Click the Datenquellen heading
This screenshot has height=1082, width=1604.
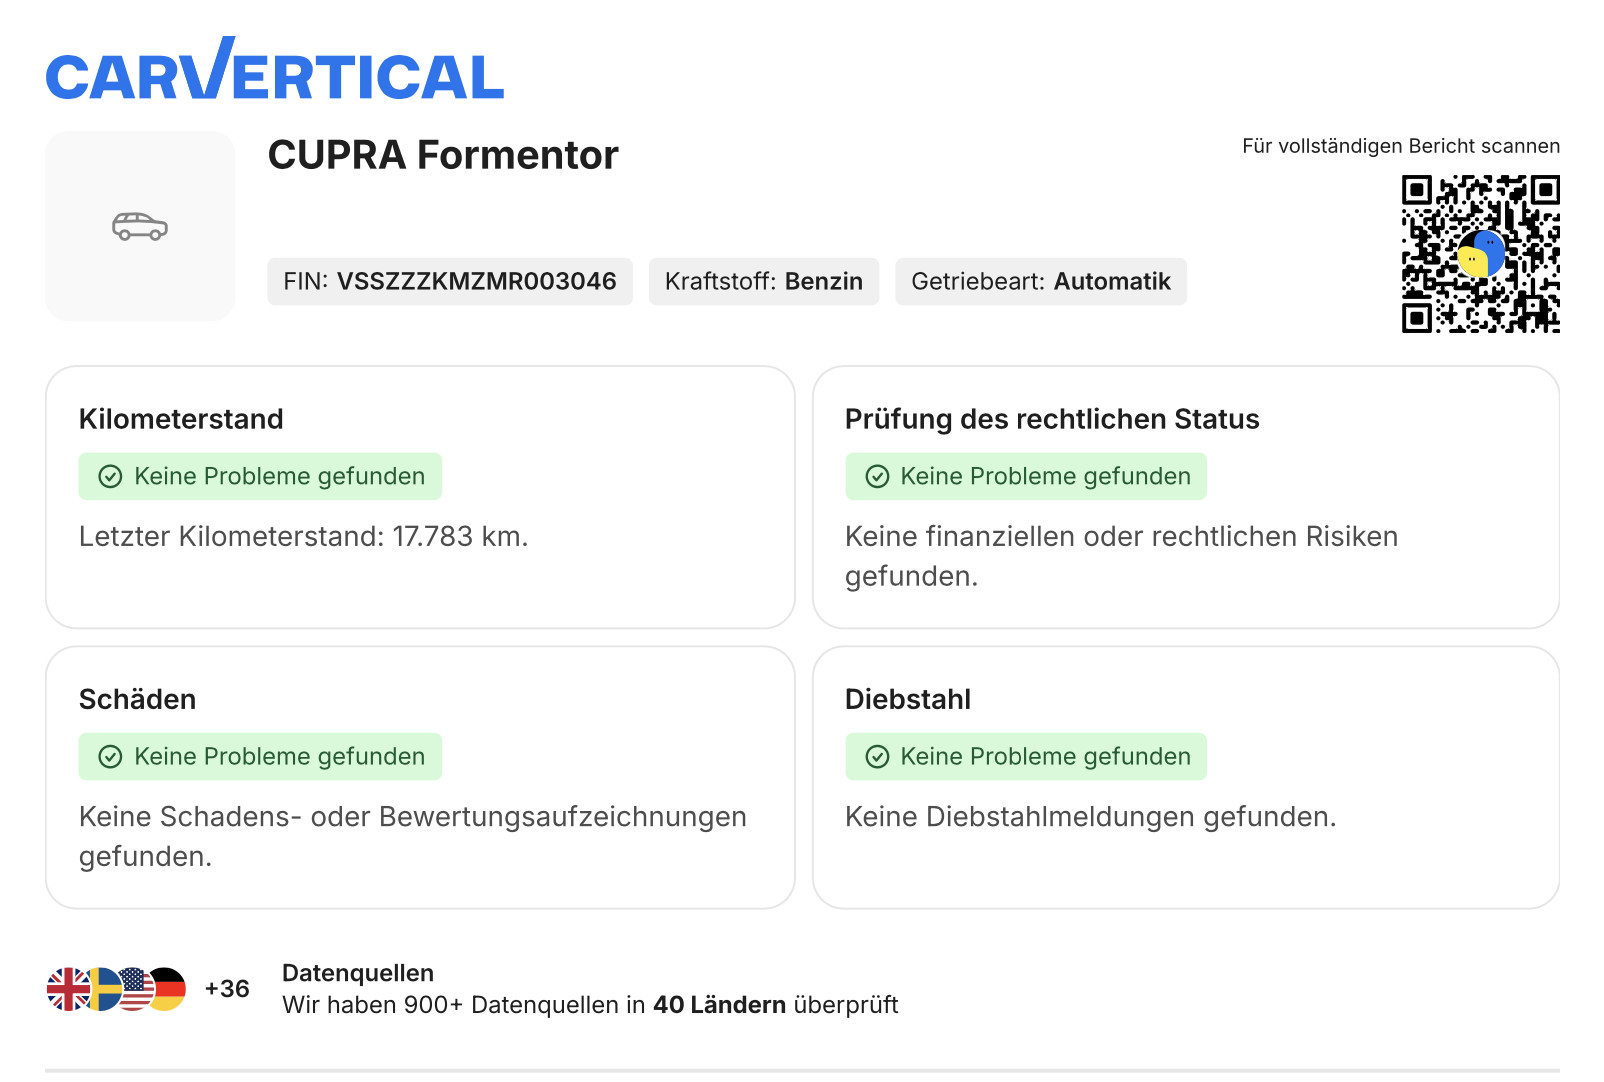358,973
